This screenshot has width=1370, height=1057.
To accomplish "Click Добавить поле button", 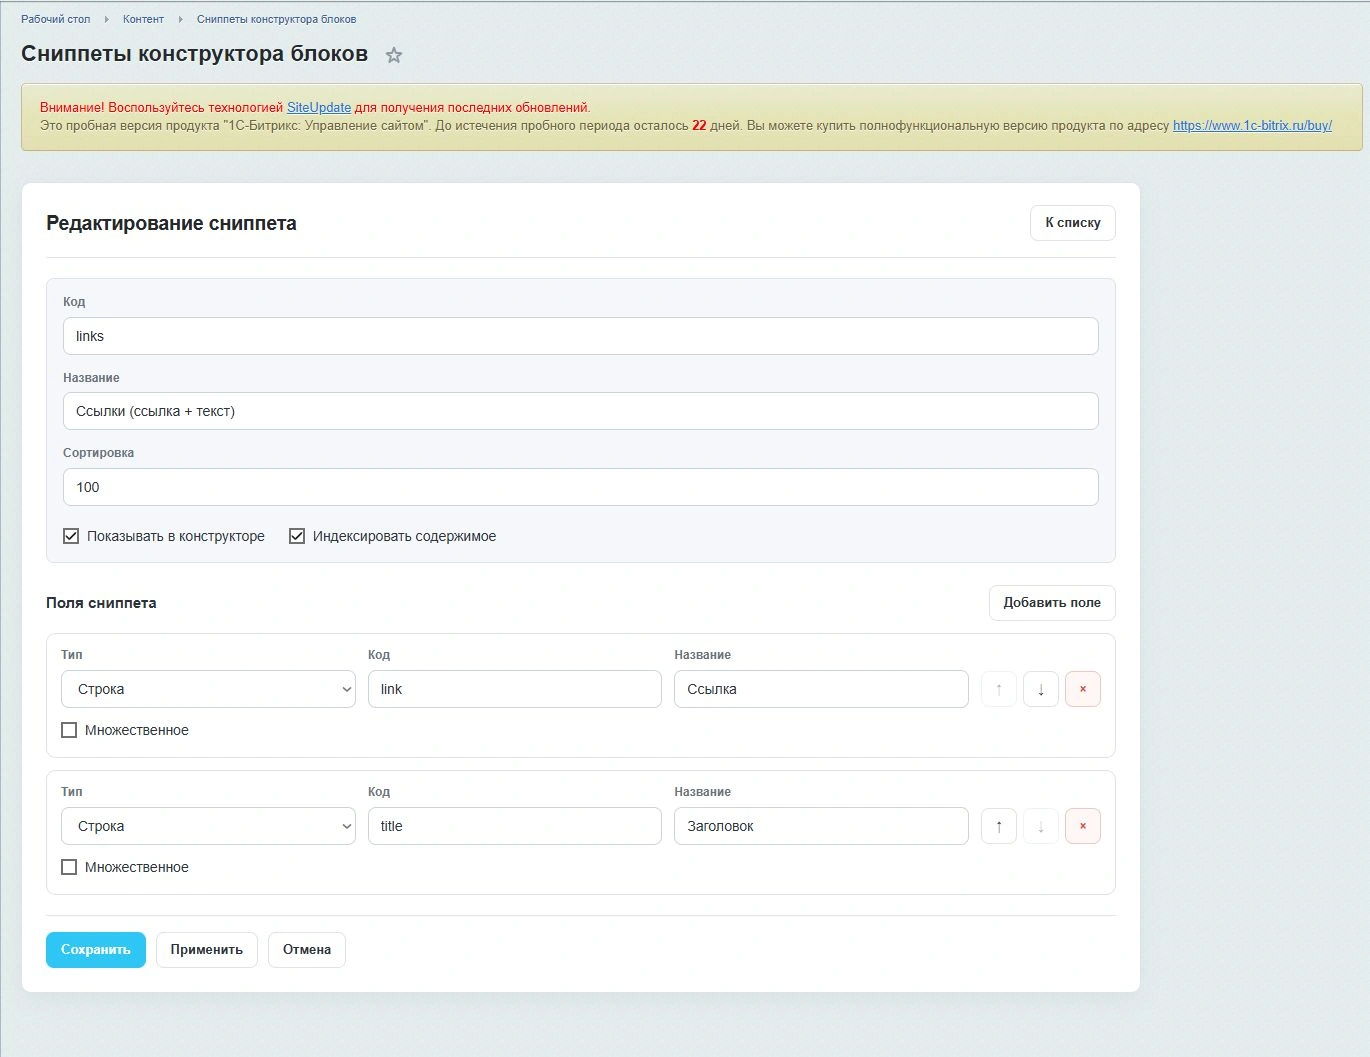I will pos(1052,603).
